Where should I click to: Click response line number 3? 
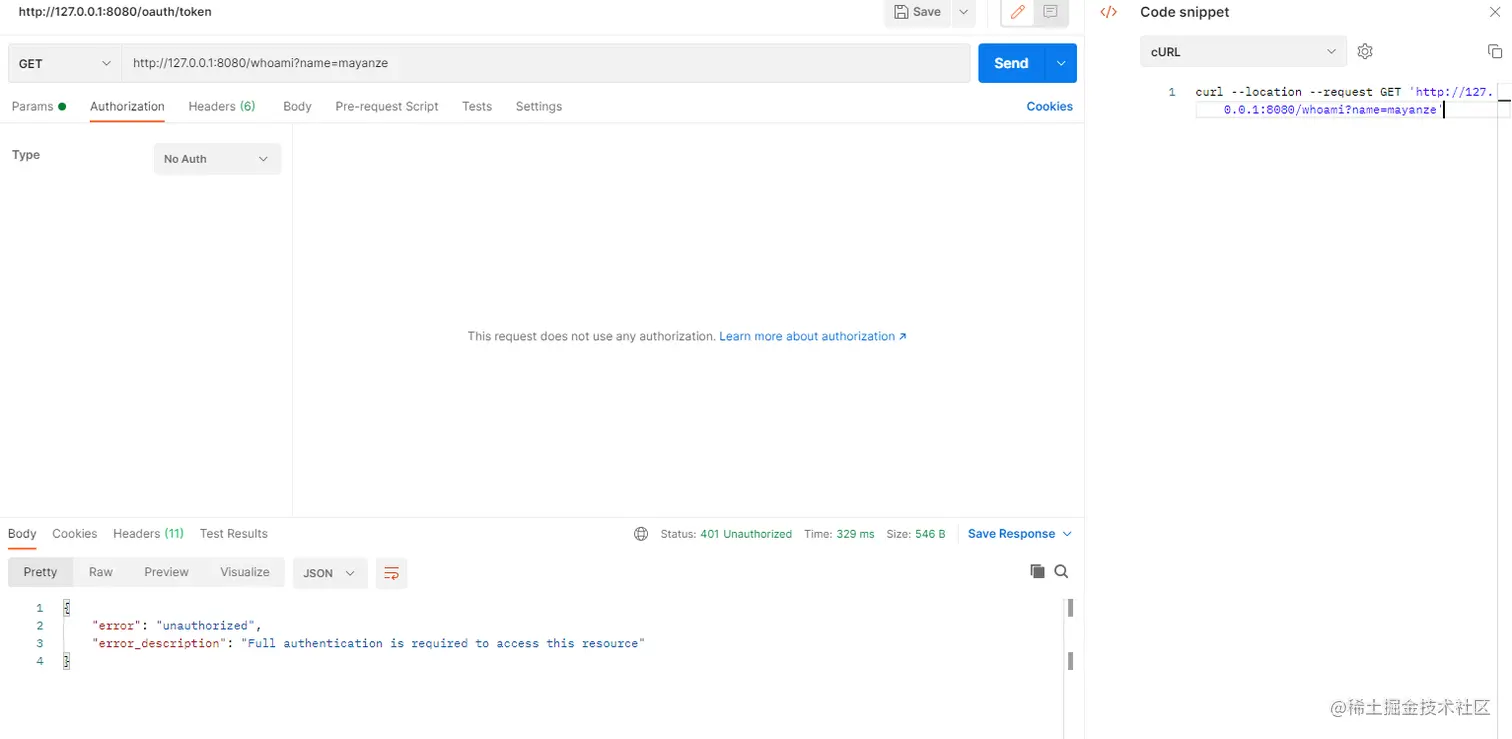click(40, 644)
